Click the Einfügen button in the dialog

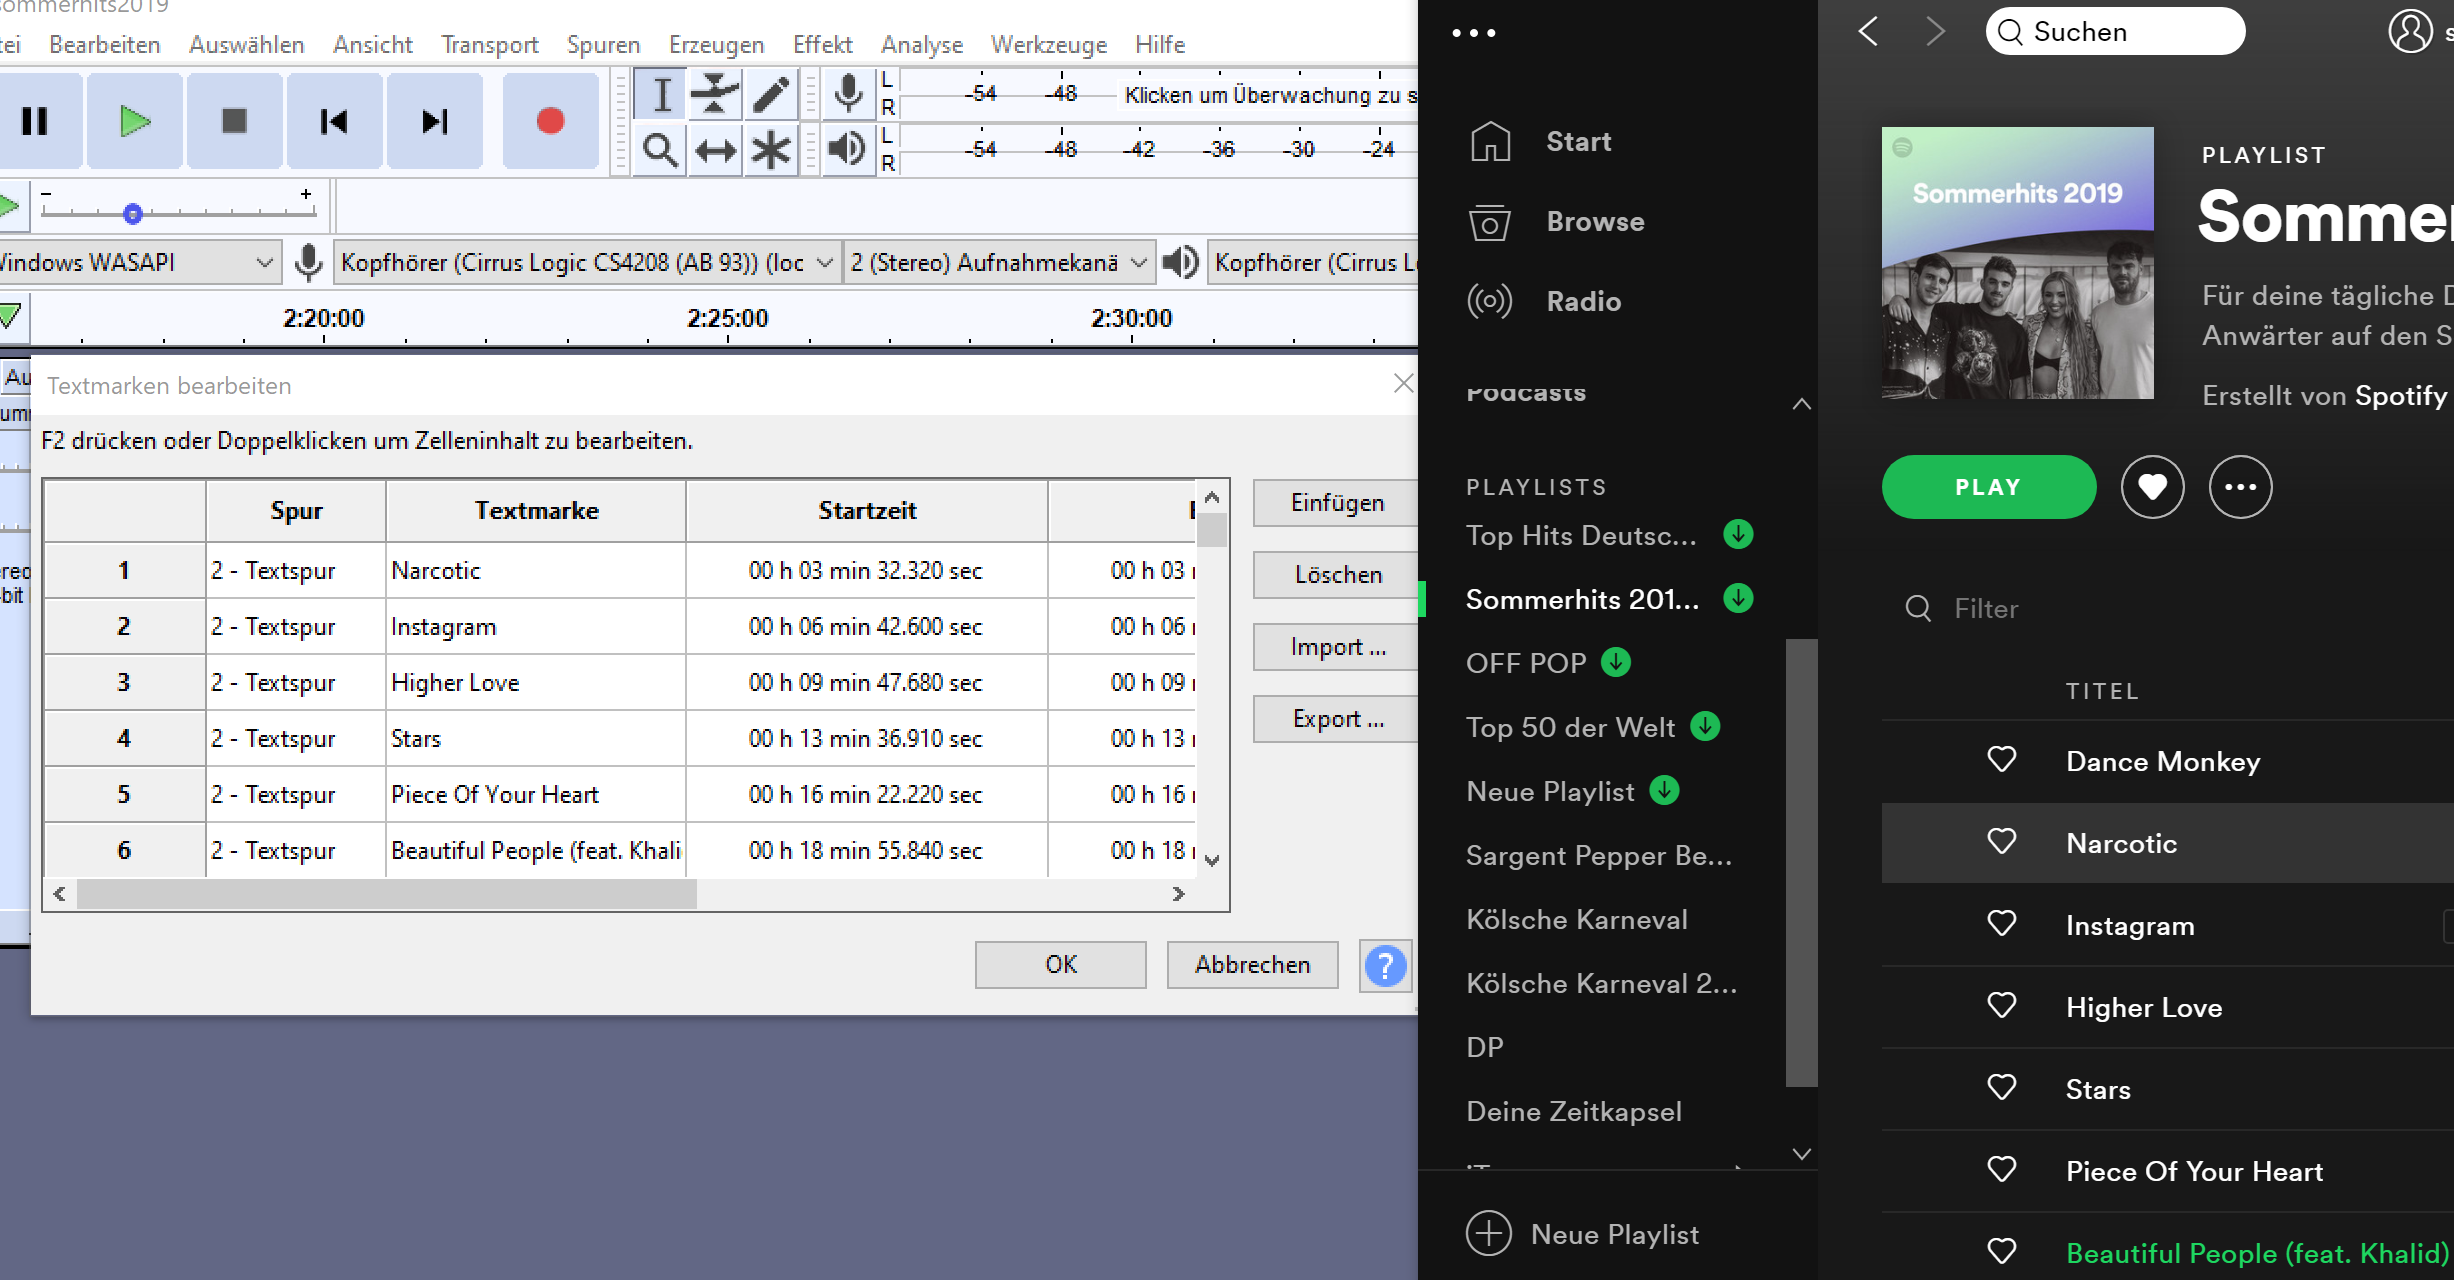tap(1336, 503)
